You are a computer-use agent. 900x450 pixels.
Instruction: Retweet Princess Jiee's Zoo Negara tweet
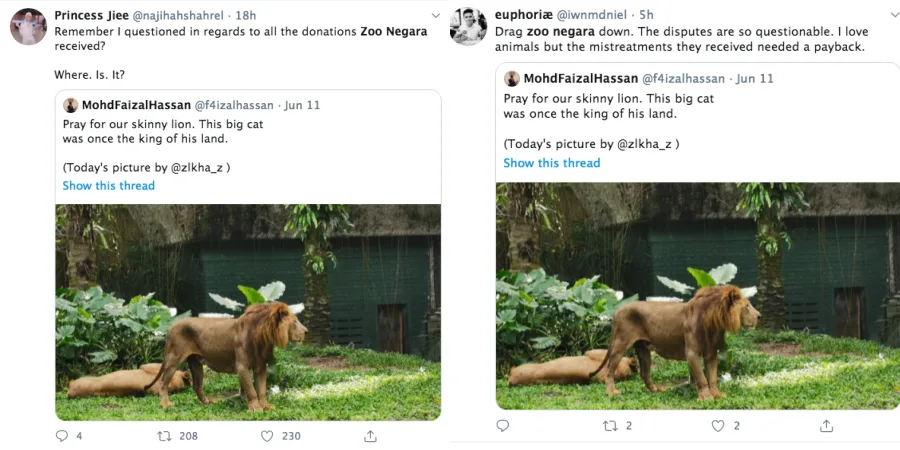166,436
